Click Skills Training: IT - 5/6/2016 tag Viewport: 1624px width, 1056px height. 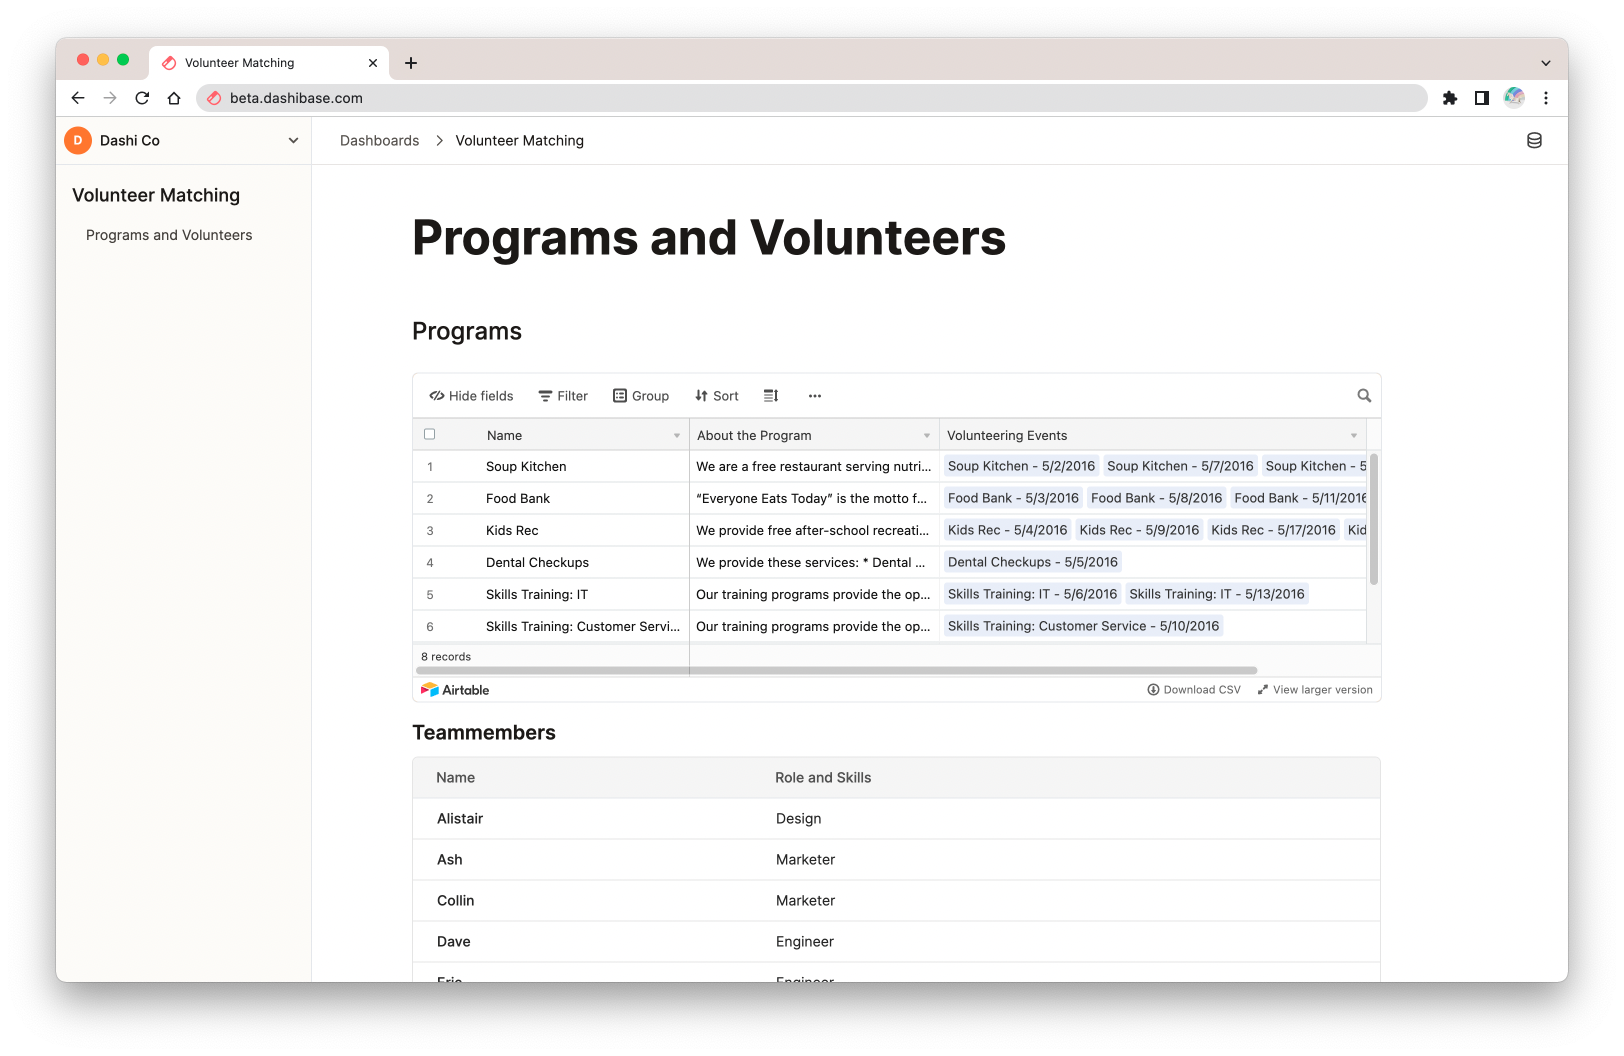[1032, 594]
